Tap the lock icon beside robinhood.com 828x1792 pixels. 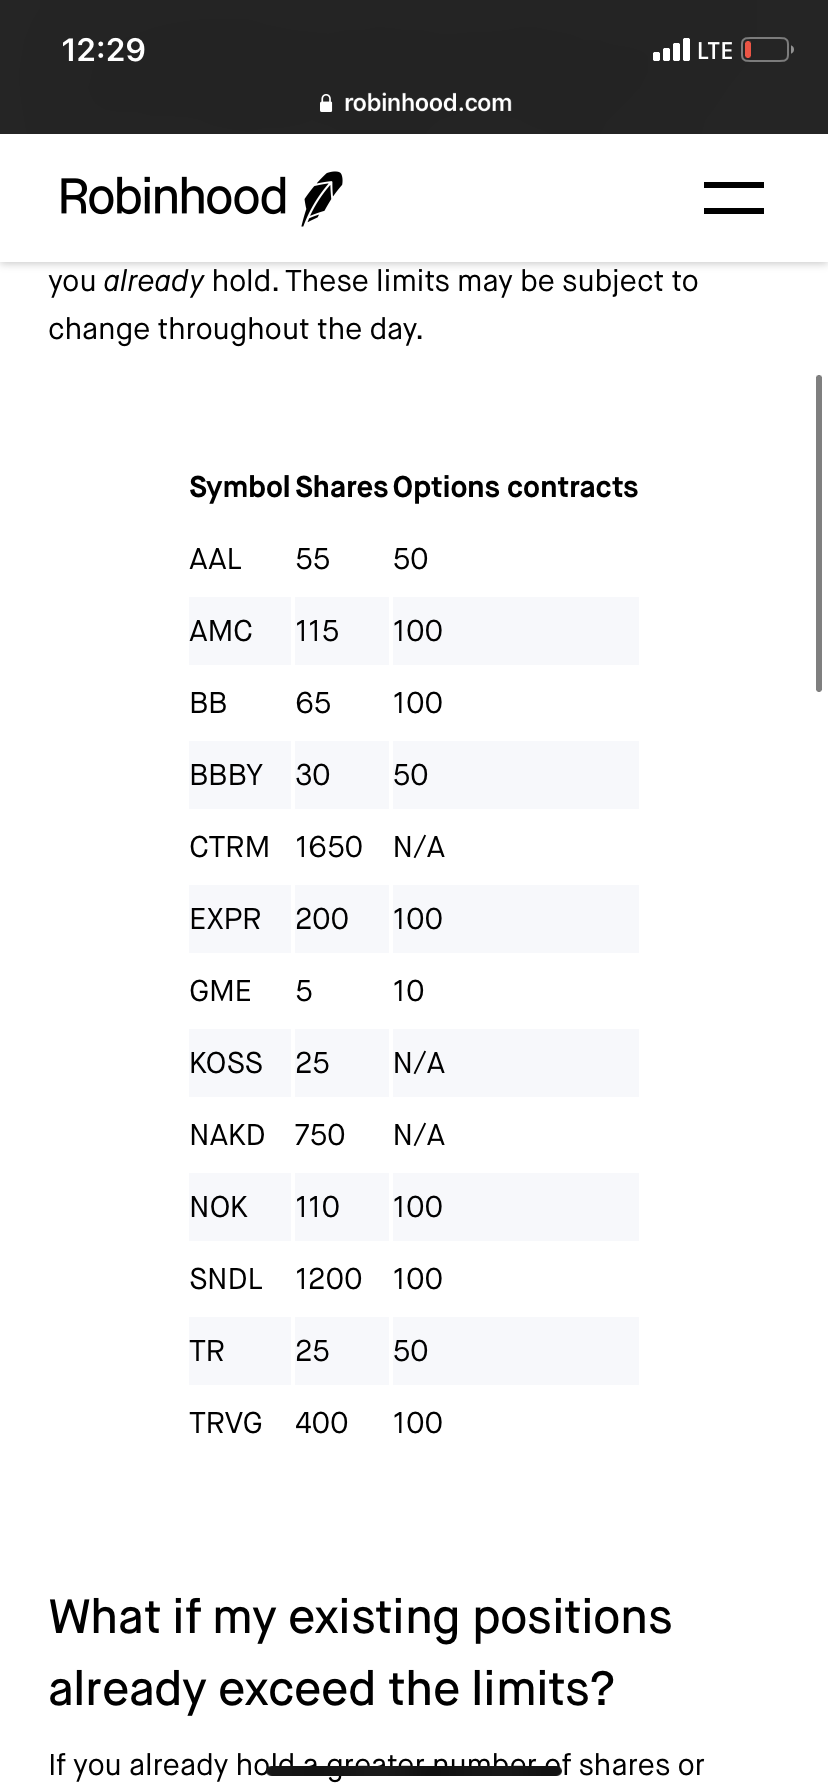point(326,103)
